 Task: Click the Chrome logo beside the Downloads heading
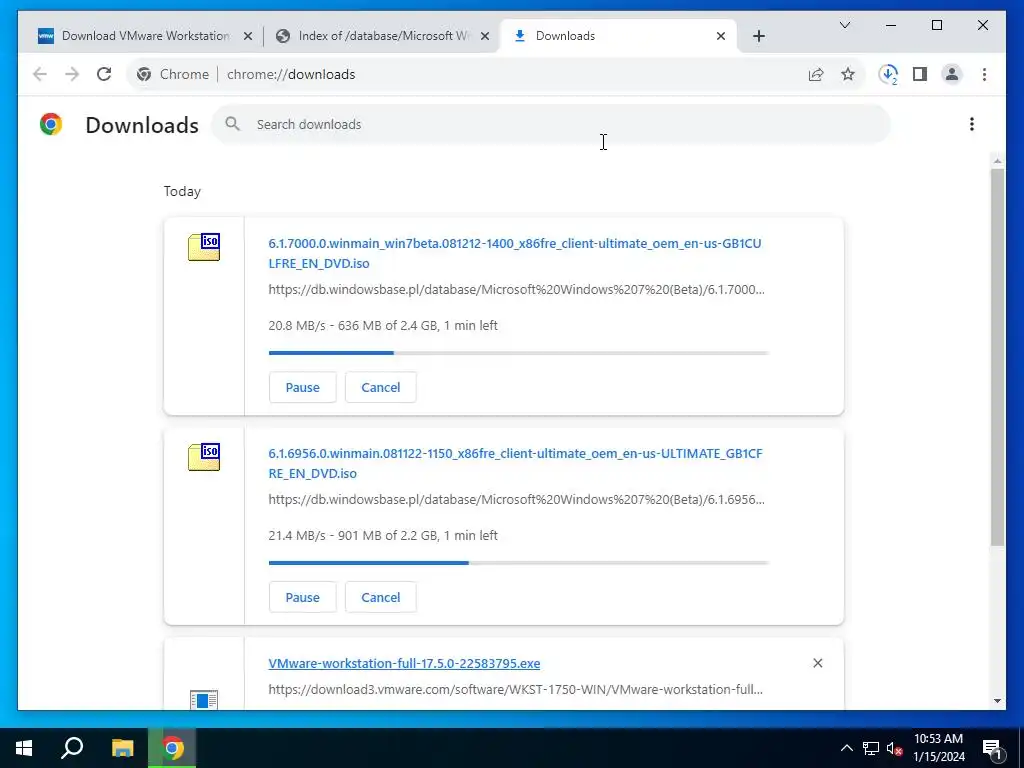(x=51, y=124)
